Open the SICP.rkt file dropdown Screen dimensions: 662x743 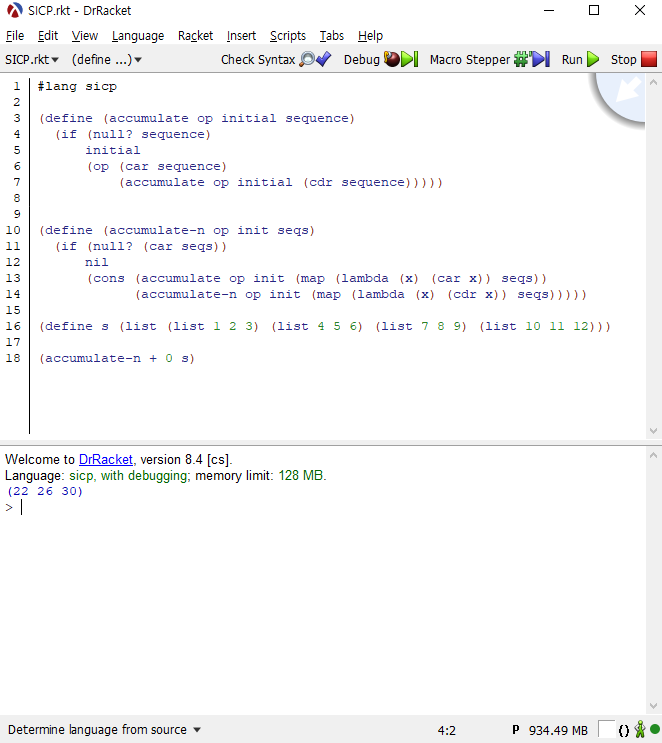click(32, 60)
